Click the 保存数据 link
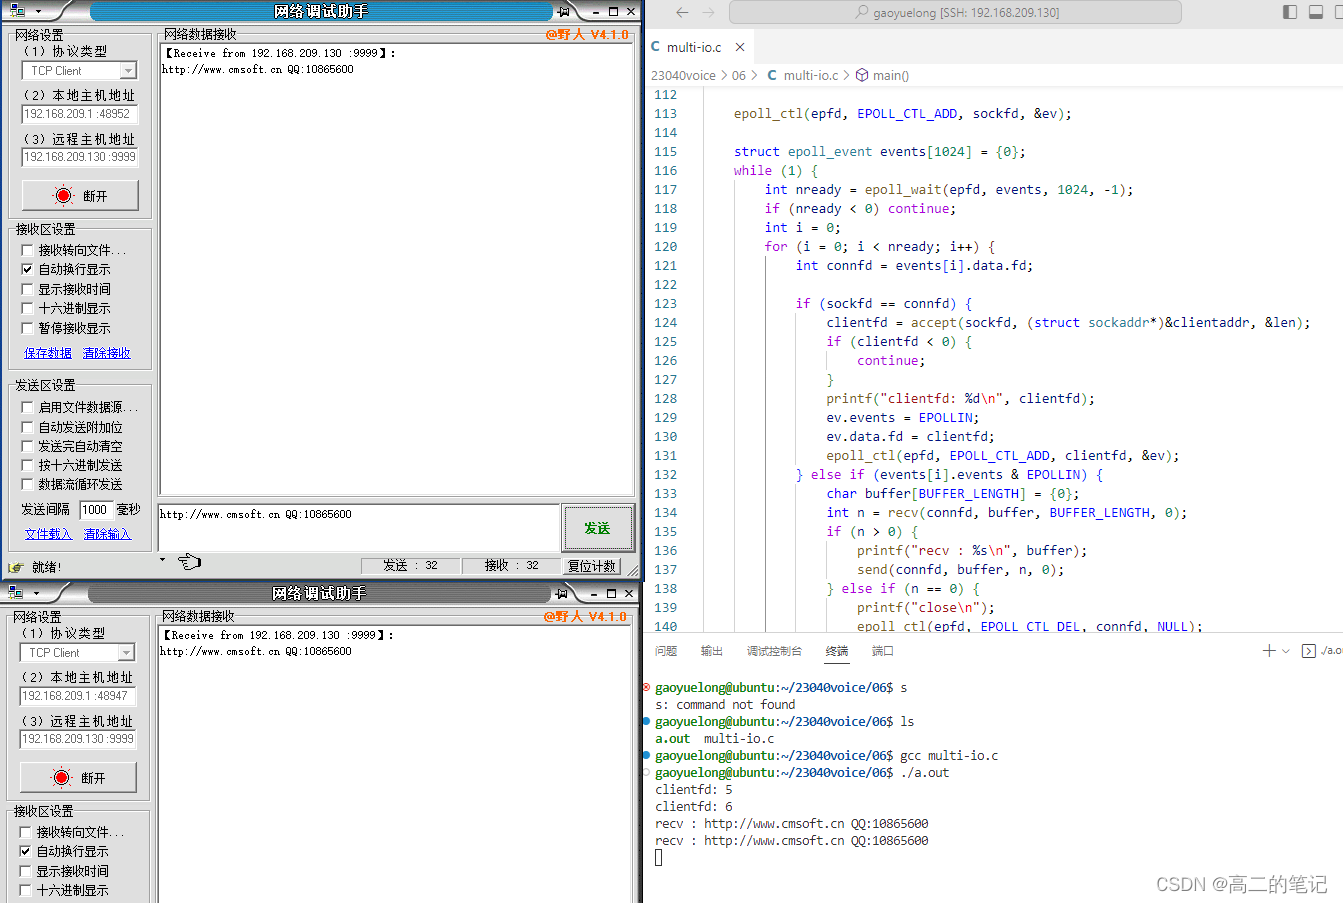1343x903 pixels. (48, 353)
